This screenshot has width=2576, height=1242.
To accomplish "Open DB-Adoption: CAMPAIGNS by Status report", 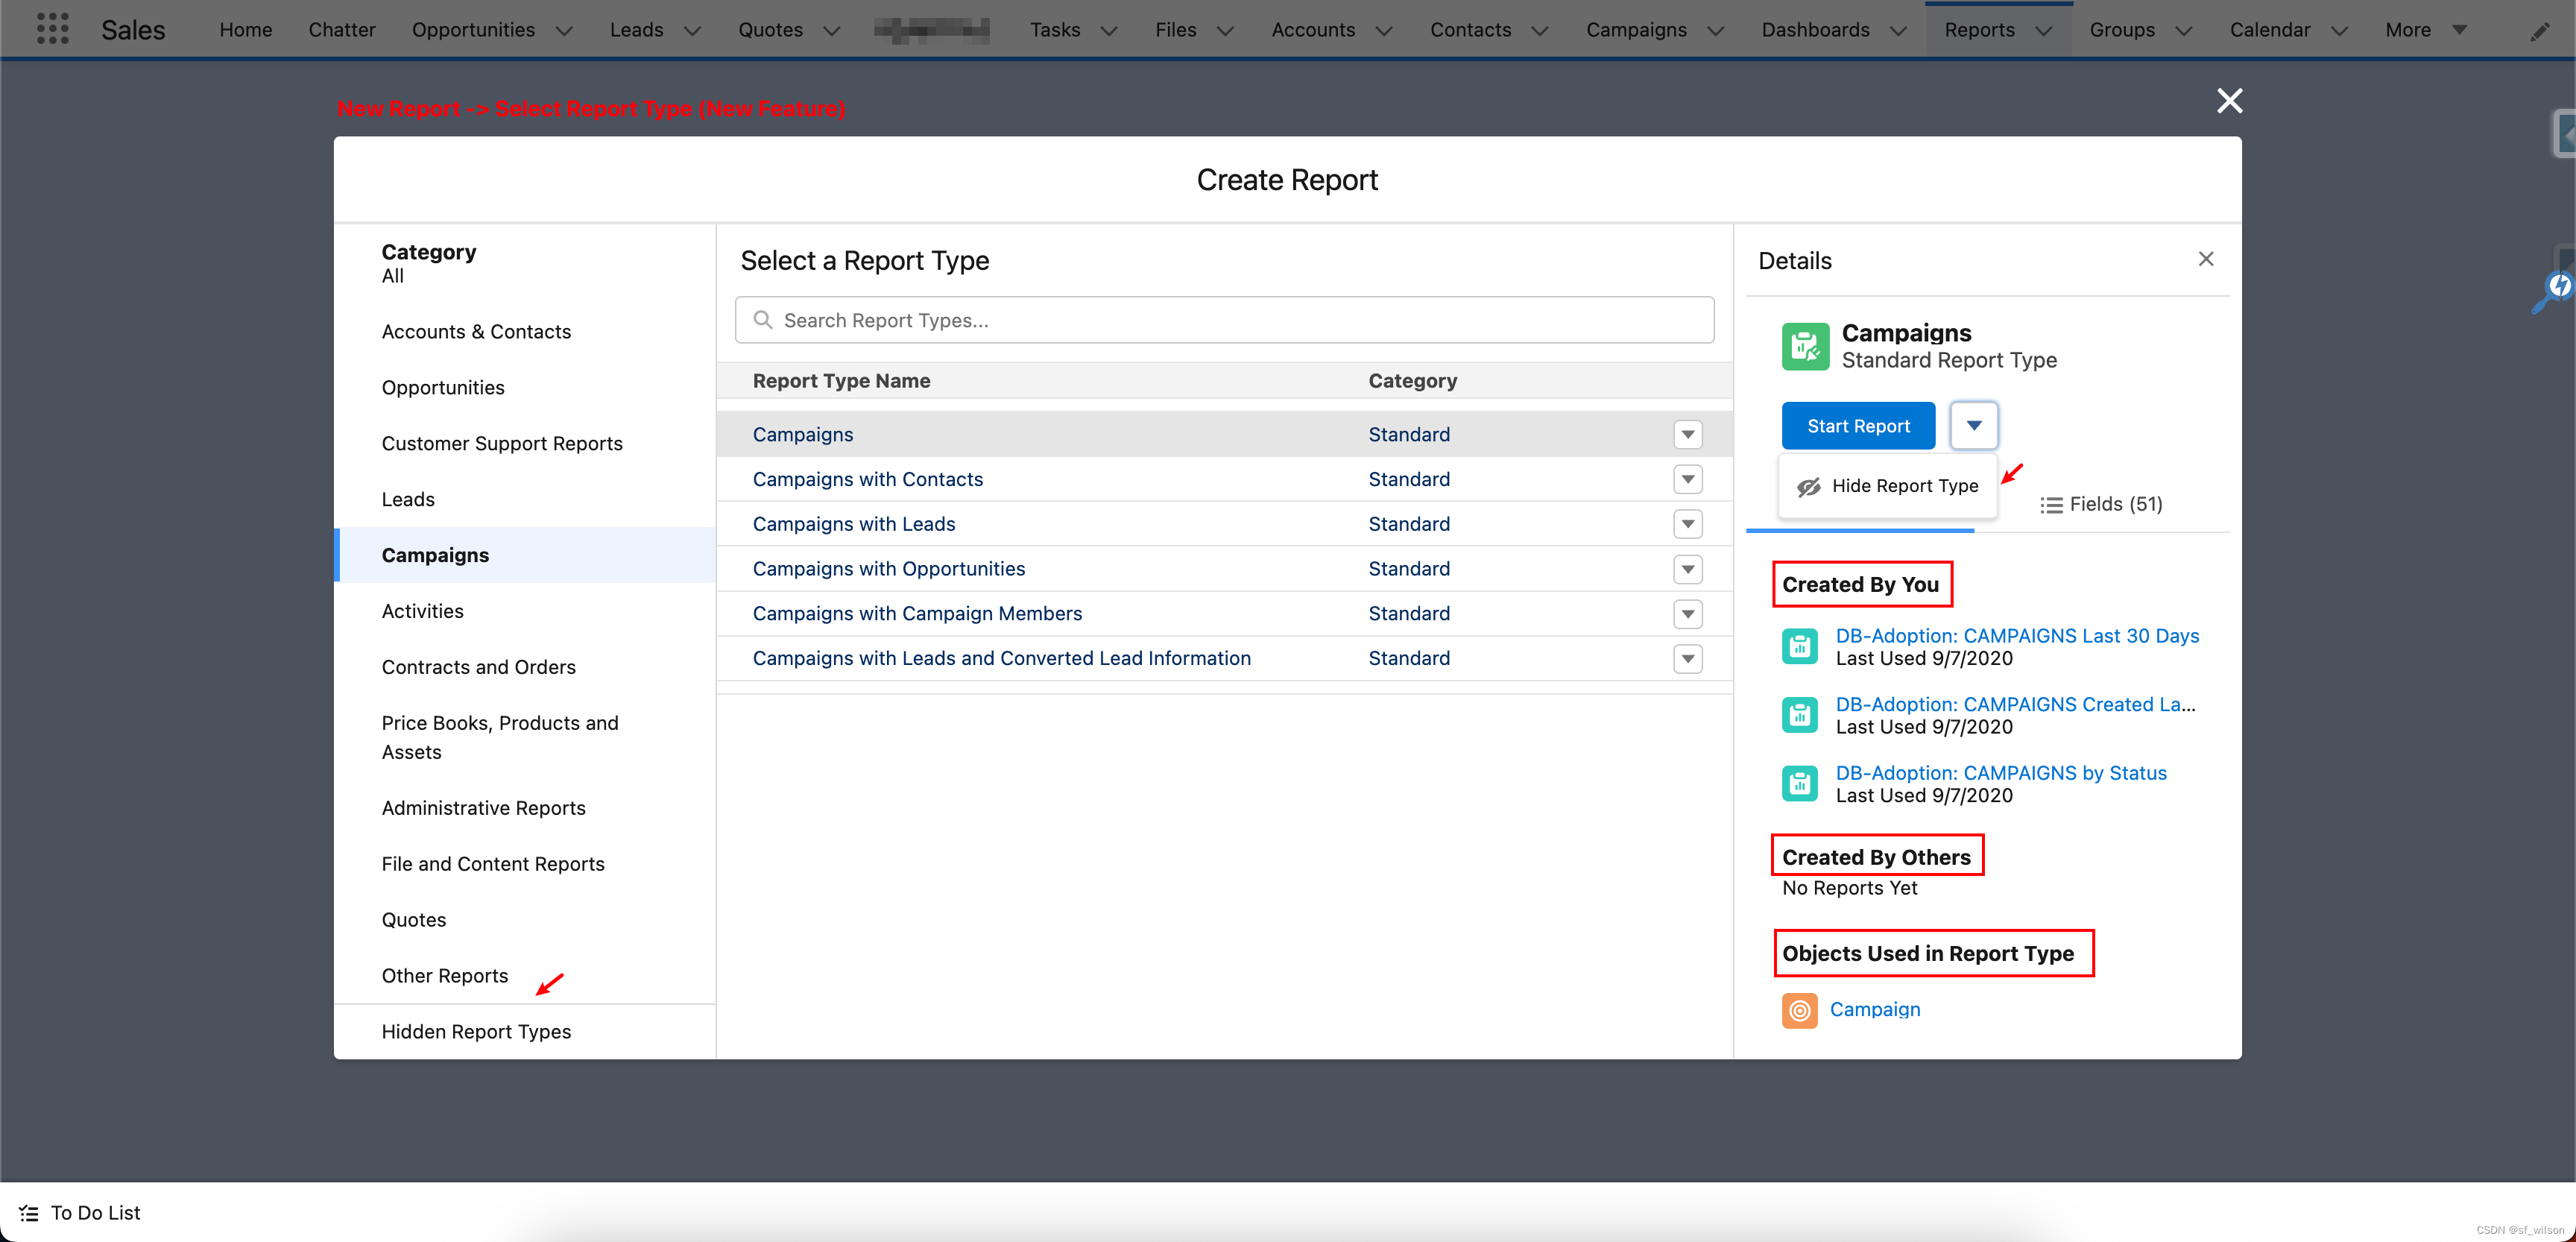I will [x=2001, y=773].
